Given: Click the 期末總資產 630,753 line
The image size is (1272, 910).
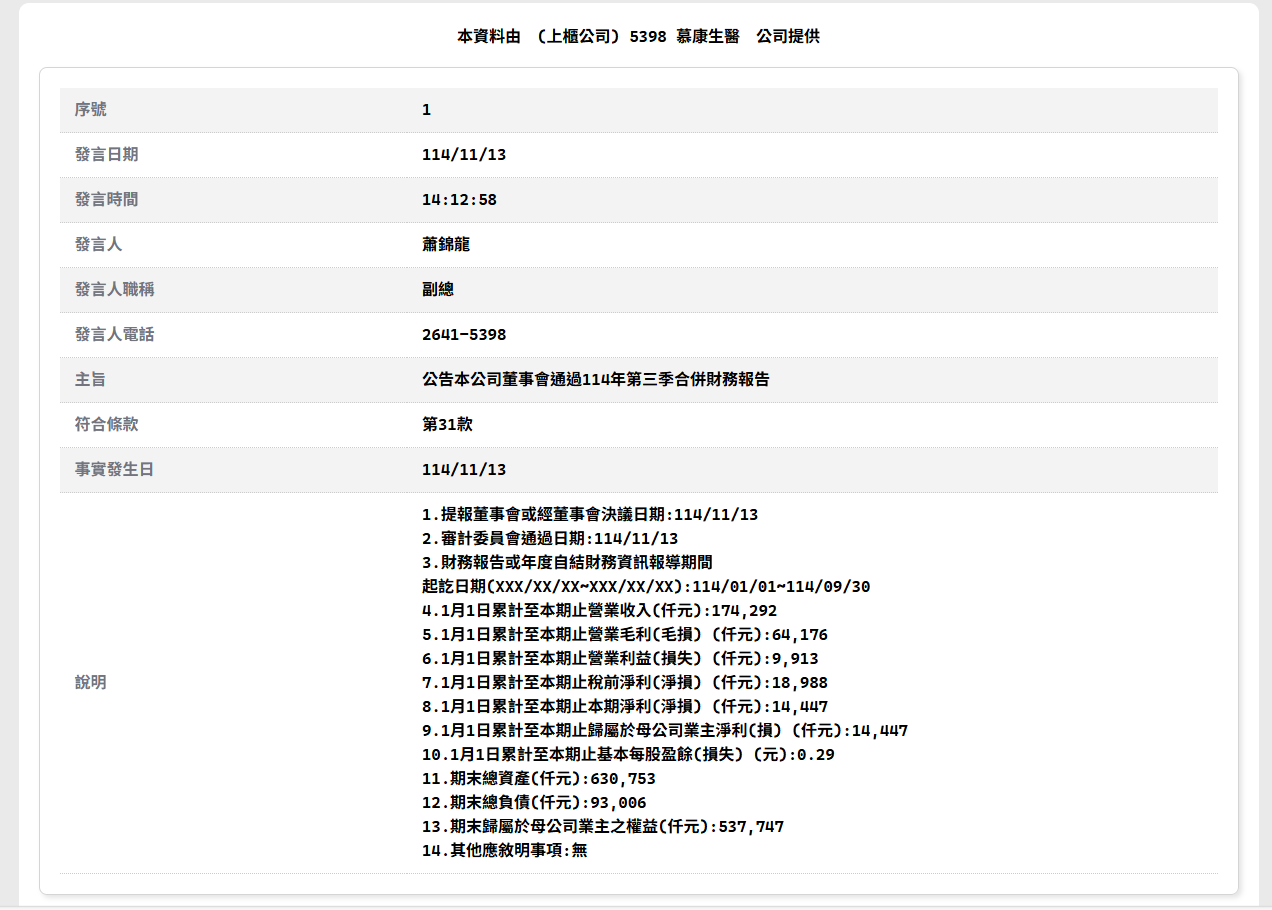Looking at the screenshot, I should (x=538, y=778).
